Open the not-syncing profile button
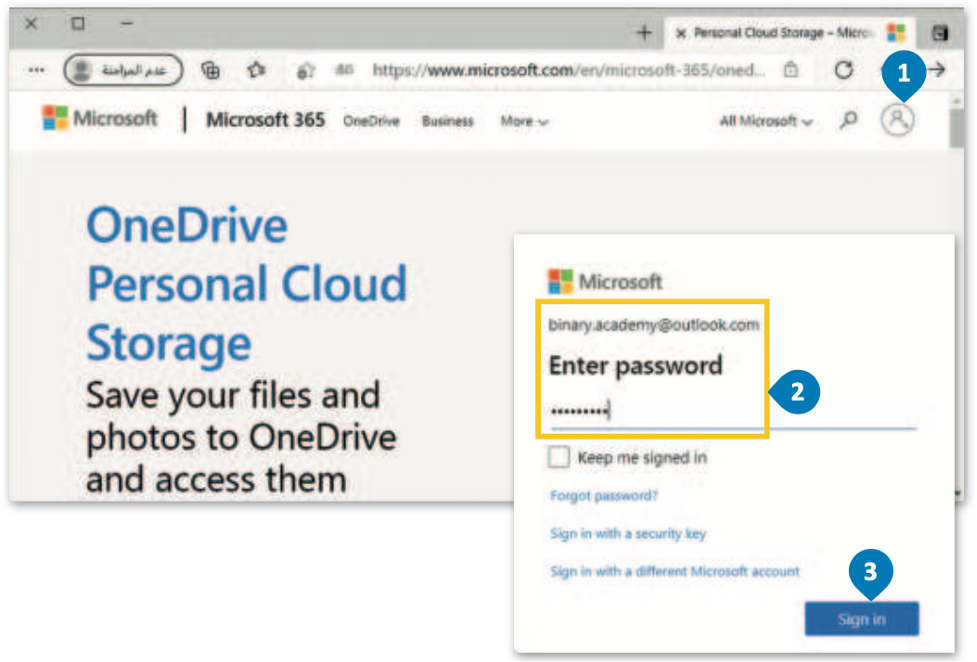The image size is (977, 662). (123, 70)
